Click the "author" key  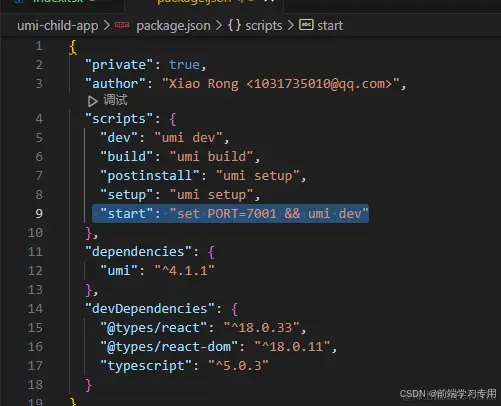pos(115,84)
